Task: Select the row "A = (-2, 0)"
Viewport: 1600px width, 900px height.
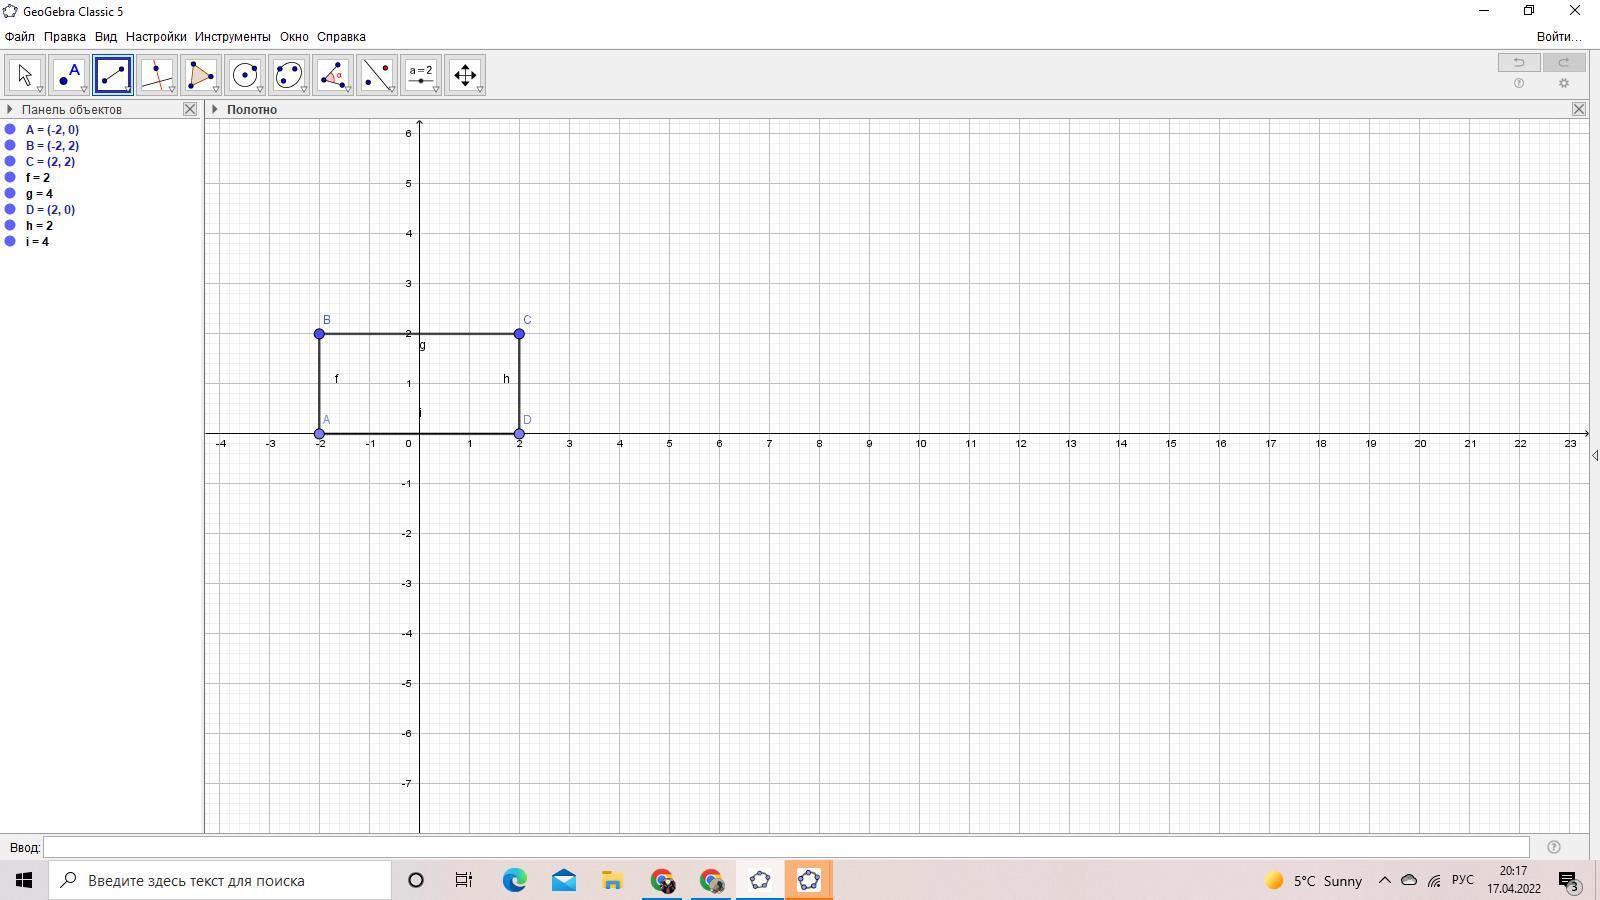Action: 52,129
